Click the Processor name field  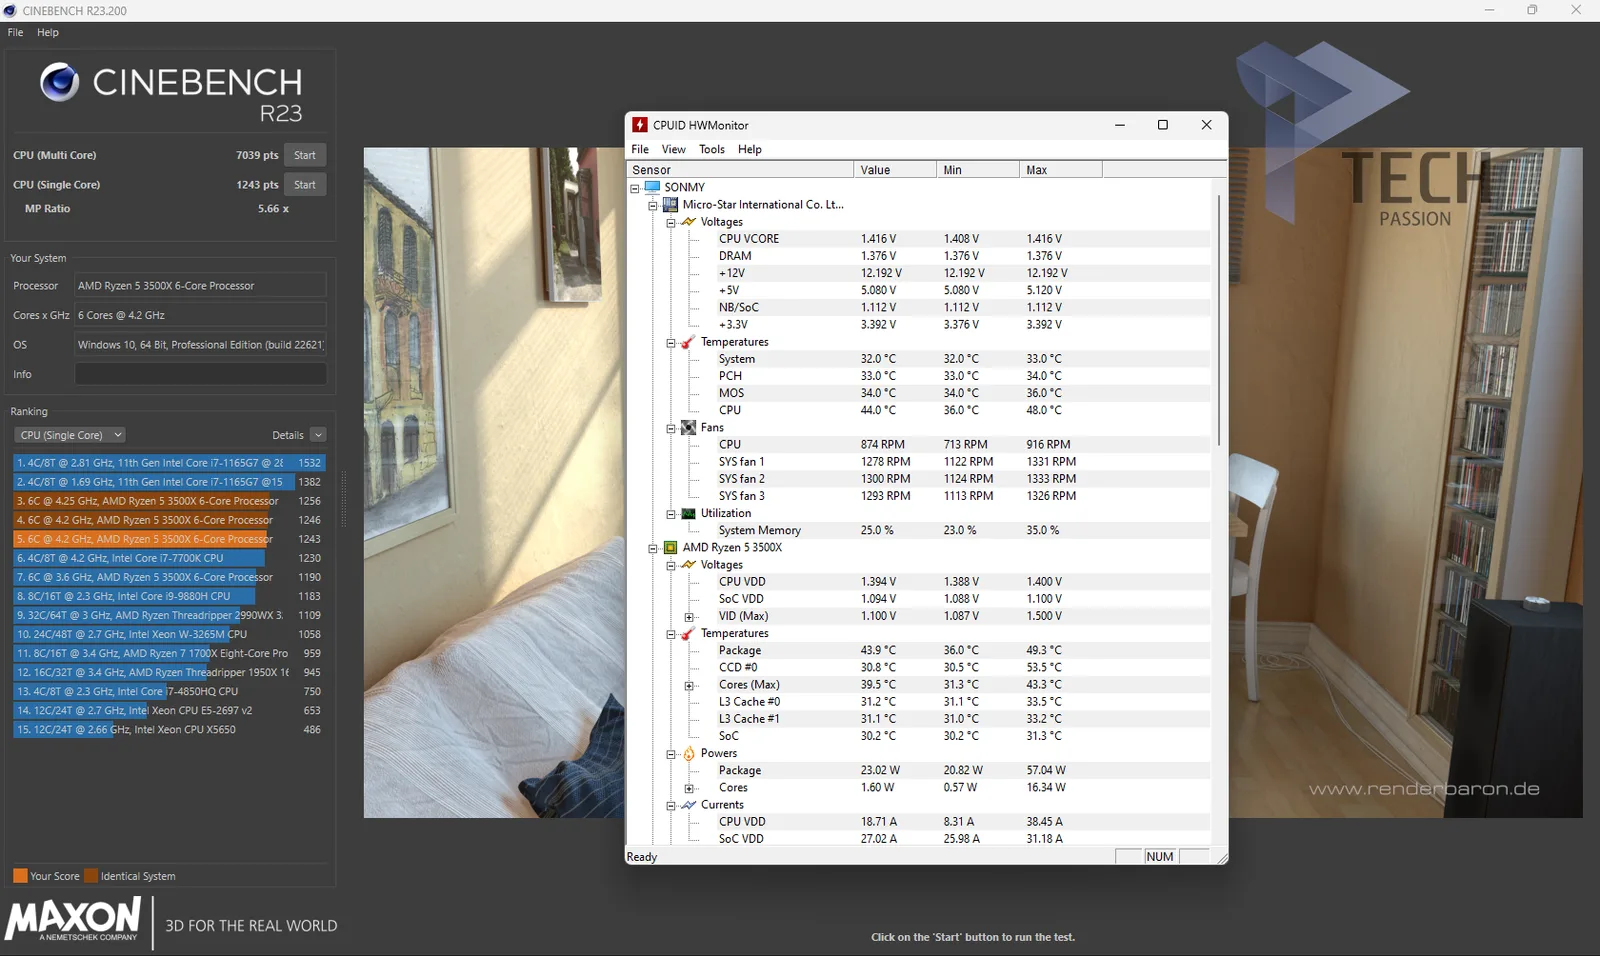click(200, 286)
